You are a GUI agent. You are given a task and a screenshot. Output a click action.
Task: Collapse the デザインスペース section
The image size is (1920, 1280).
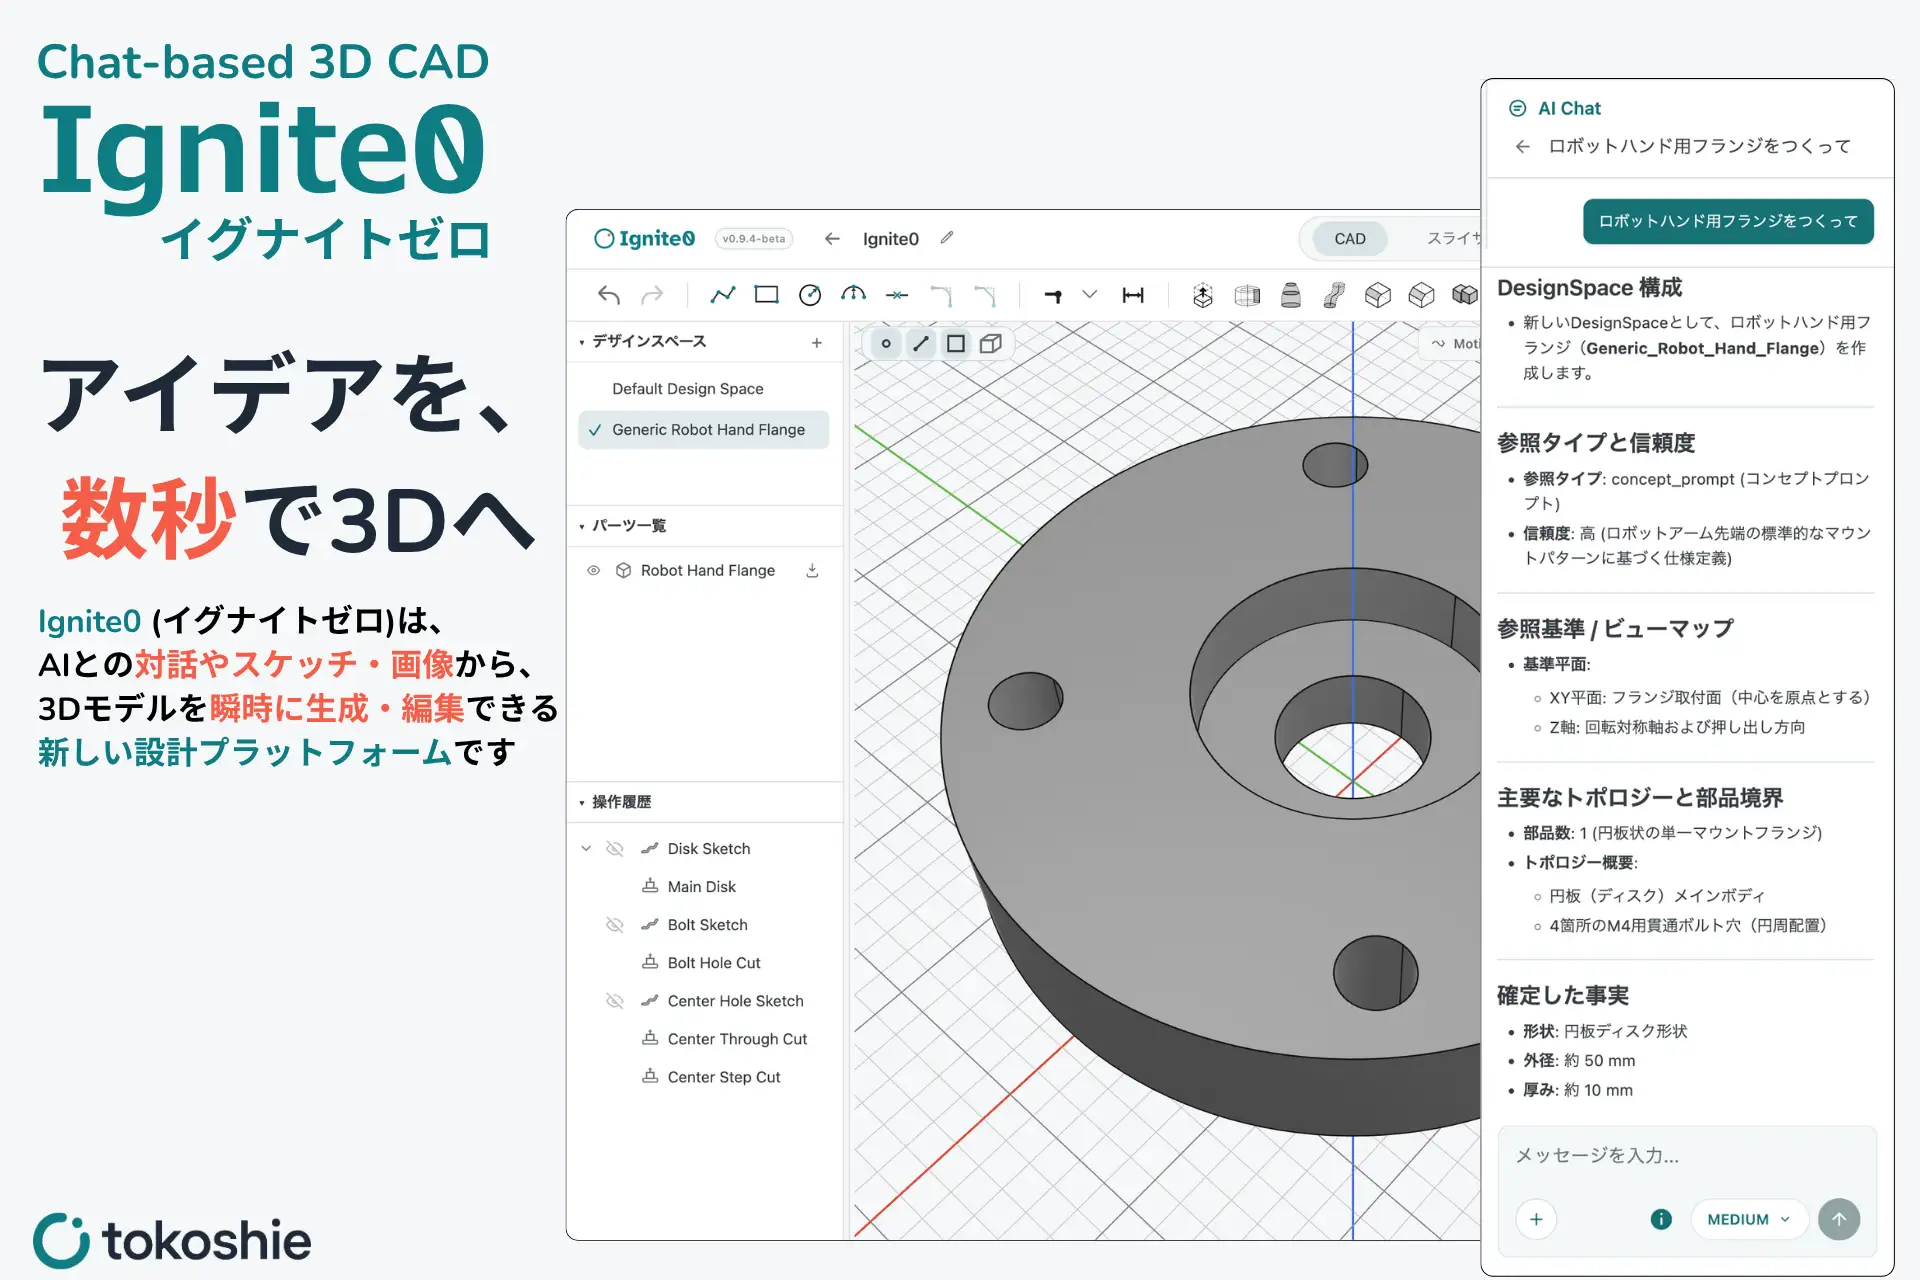click(582, 342)
